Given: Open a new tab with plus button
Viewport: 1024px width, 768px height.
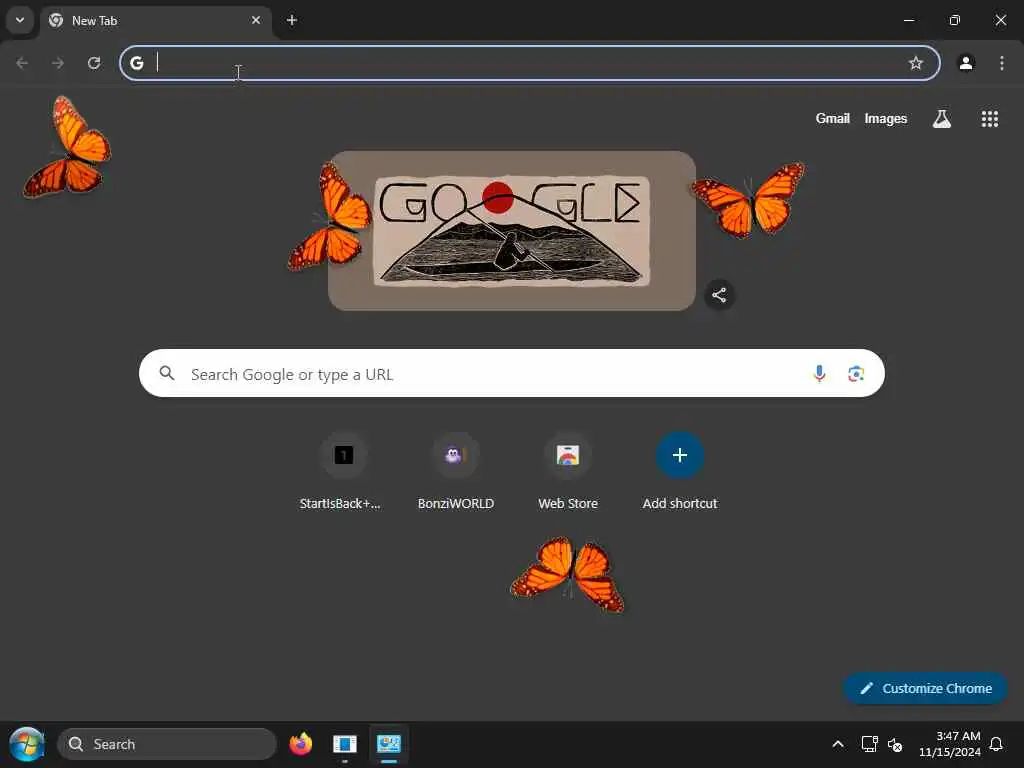Looking at the screenshot, I should point(292,20).
